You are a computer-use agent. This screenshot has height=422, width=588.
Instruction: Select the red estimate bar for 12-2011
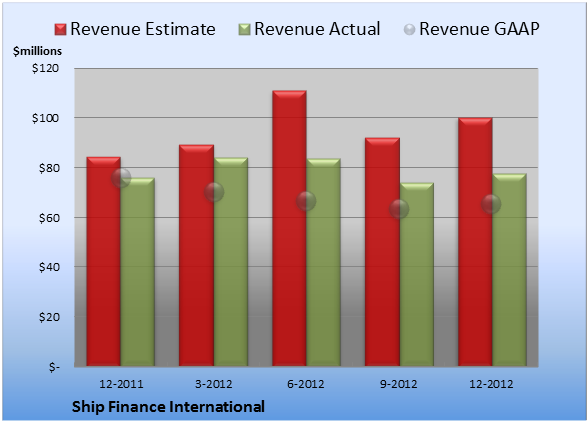coord(104,261)
